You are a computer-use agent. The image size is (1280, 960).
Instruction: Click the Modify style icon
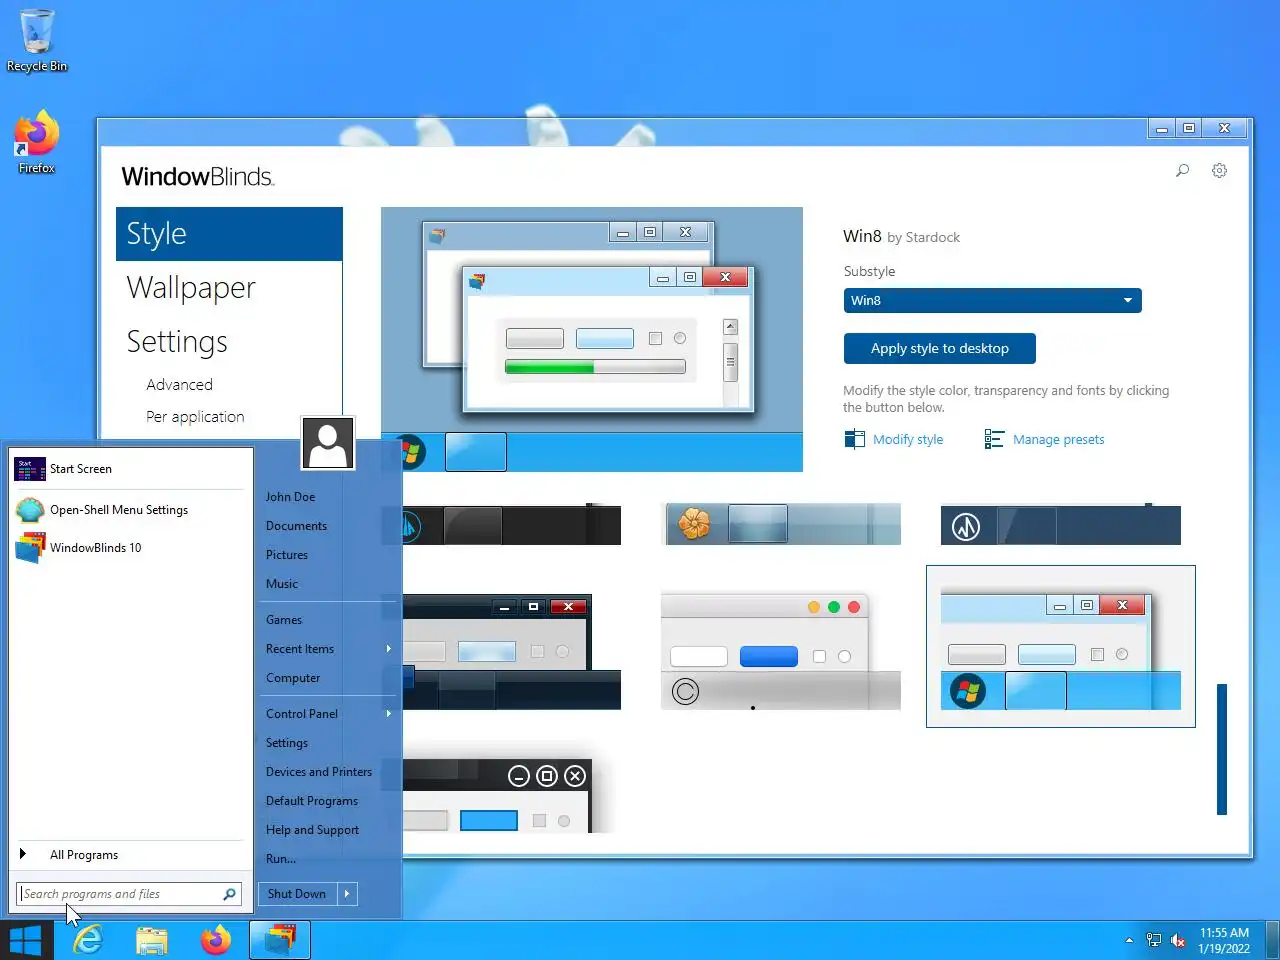(854, 439)
